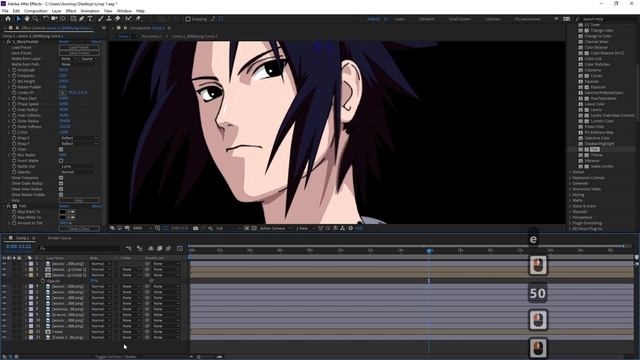Click the stopwatch icon next to Amplitude

(14, 70)
